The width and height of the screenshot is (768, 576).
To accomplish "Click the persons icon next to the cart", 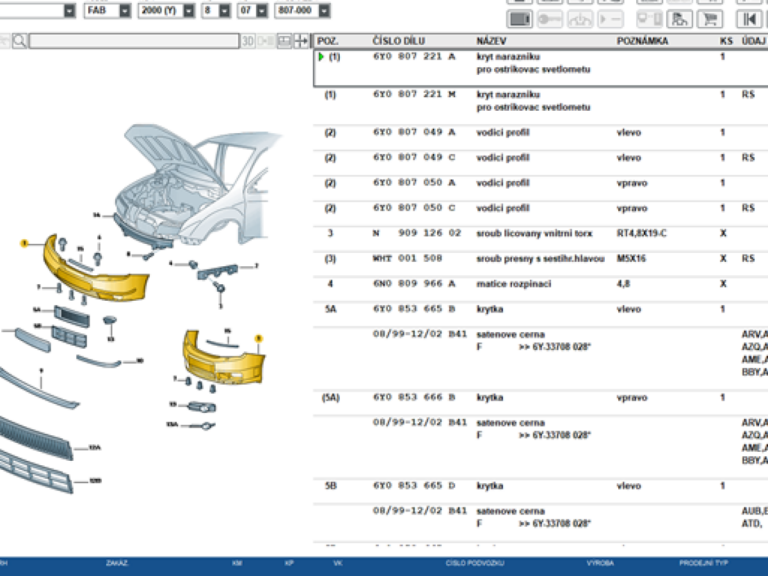I will [680, 19].
